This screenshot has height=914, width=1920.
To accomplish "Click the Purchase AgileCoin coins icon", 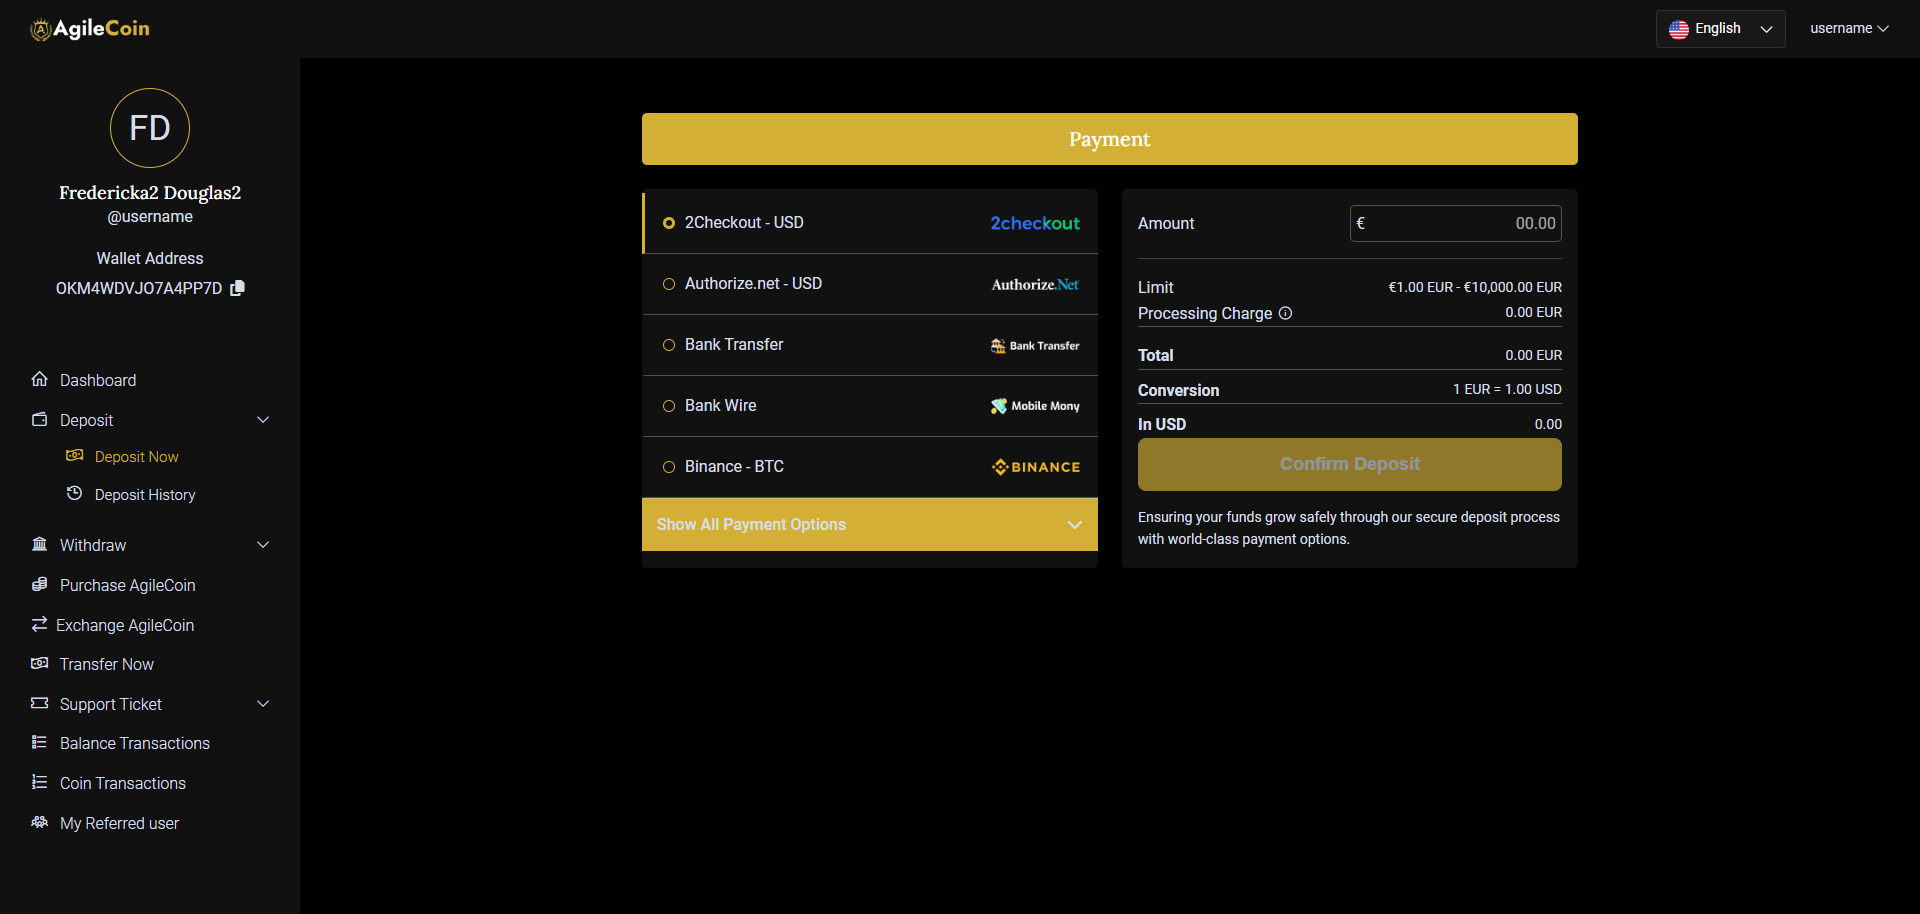I will pos(40,584).
